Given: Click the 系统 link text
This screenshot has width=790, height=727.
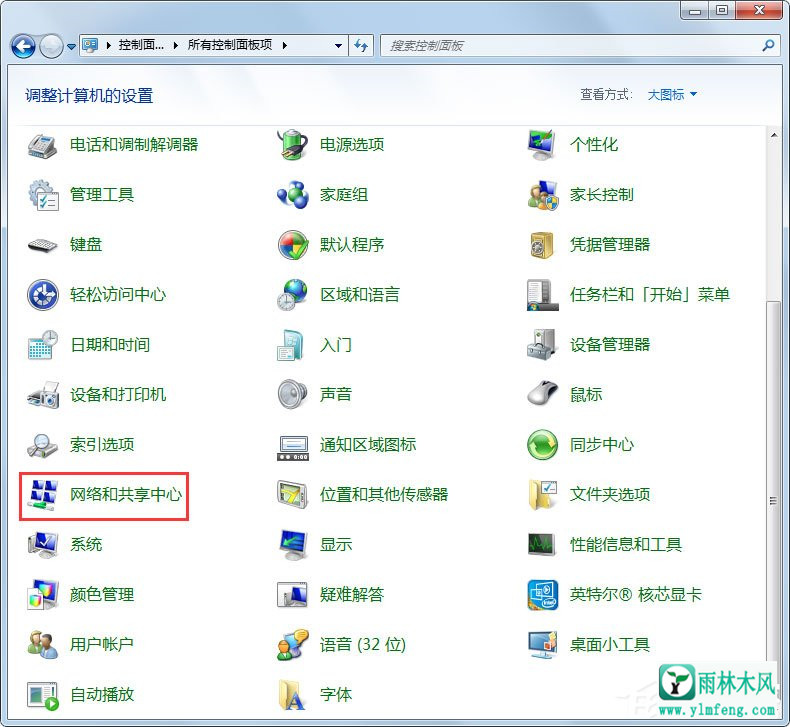Looking at the screenshot, I should 86,545.
